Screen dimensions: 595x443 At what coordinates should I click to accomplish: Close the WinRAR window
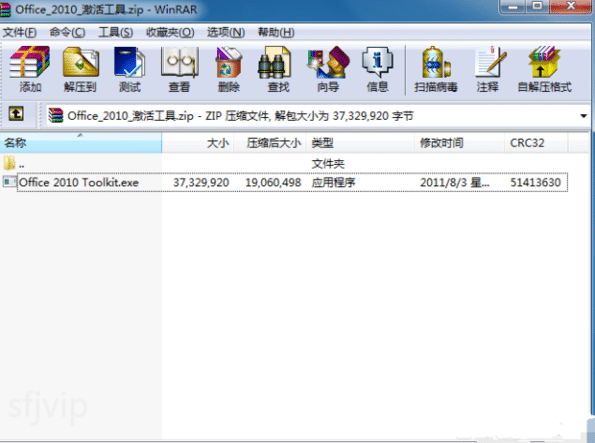(x=571, y=7)
